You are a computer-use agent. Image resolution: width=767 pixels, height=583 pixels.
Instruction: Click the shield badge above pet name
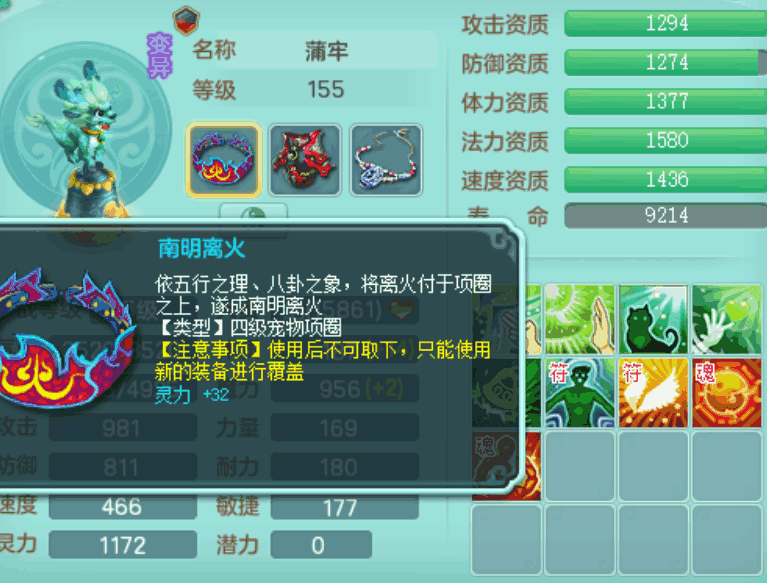pyautogui.click(x=186, y=21)
